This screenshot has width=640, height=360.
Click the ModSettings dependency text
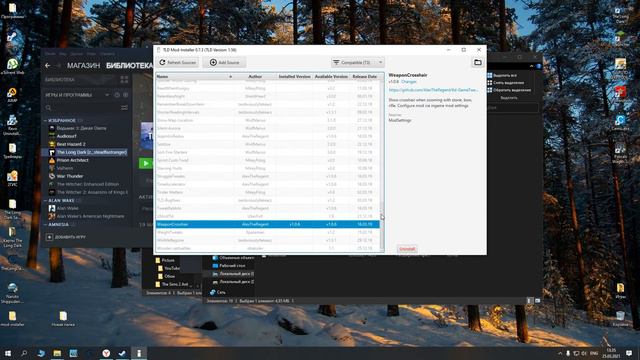[400, 120]
